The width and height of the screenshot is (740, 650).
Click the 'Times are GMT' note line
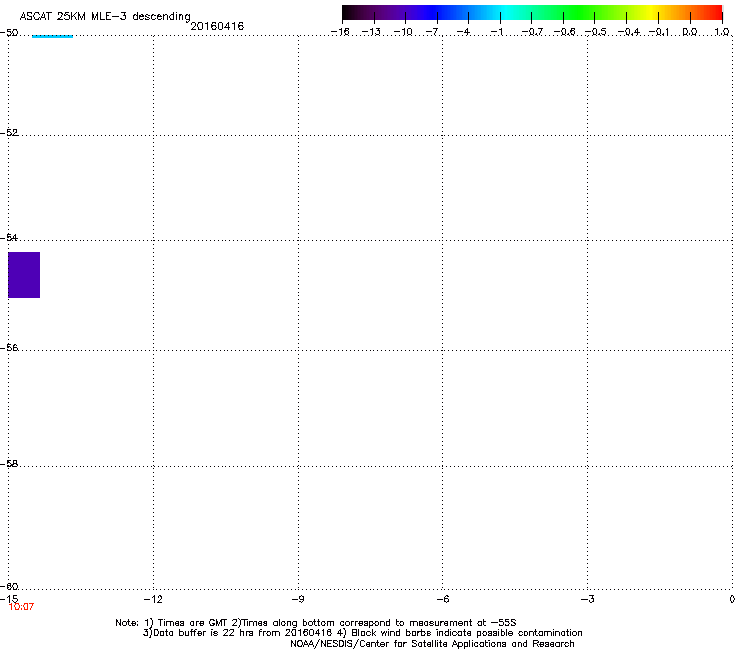[316, 623]
